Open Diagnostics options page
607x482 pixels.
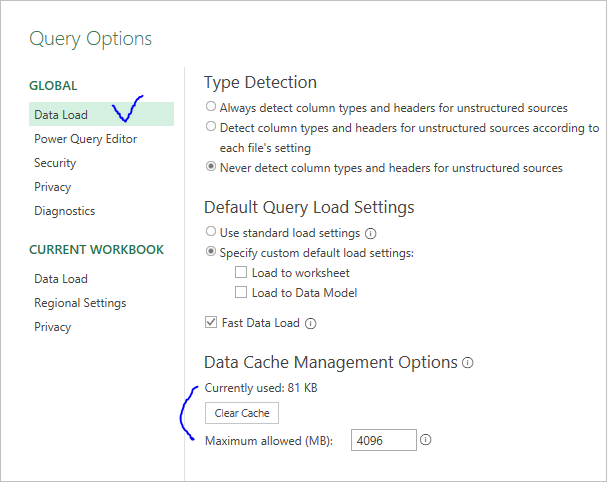[64, 211]
